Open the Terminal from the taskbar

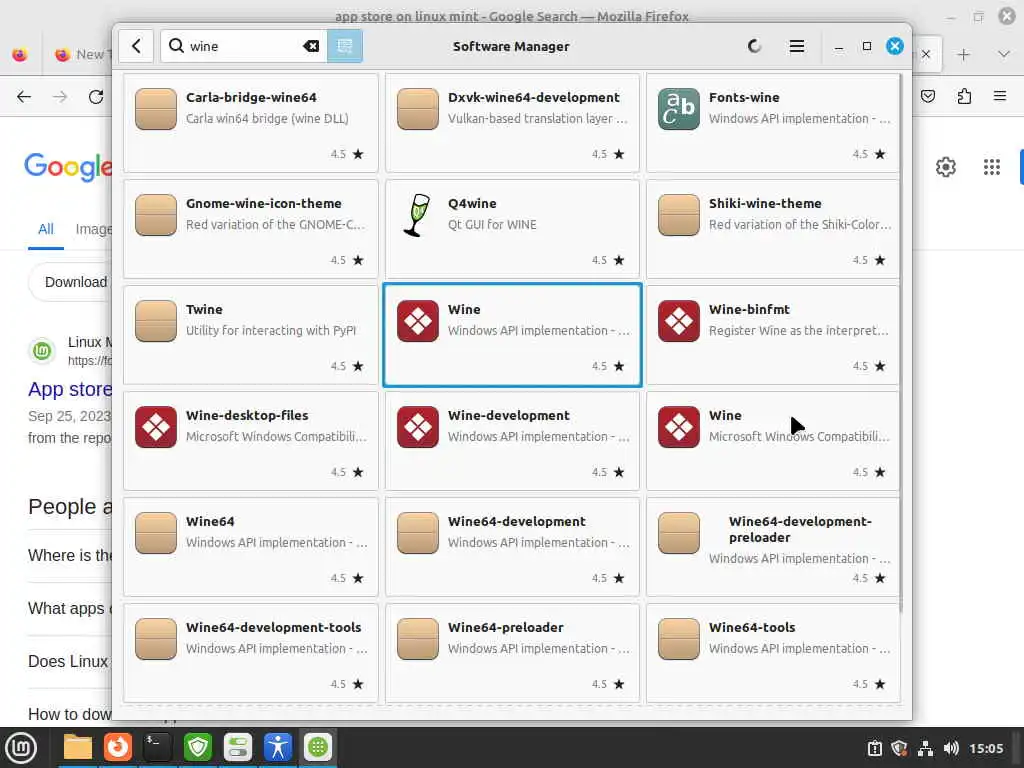(157, 747)
